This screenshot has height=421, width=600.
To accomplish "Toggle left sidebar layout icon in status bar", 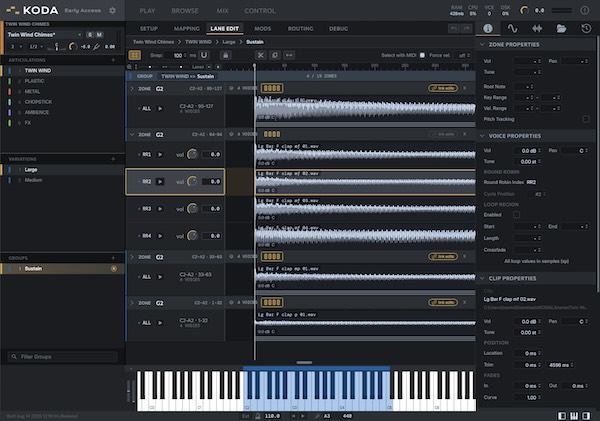I will point(562,416).
